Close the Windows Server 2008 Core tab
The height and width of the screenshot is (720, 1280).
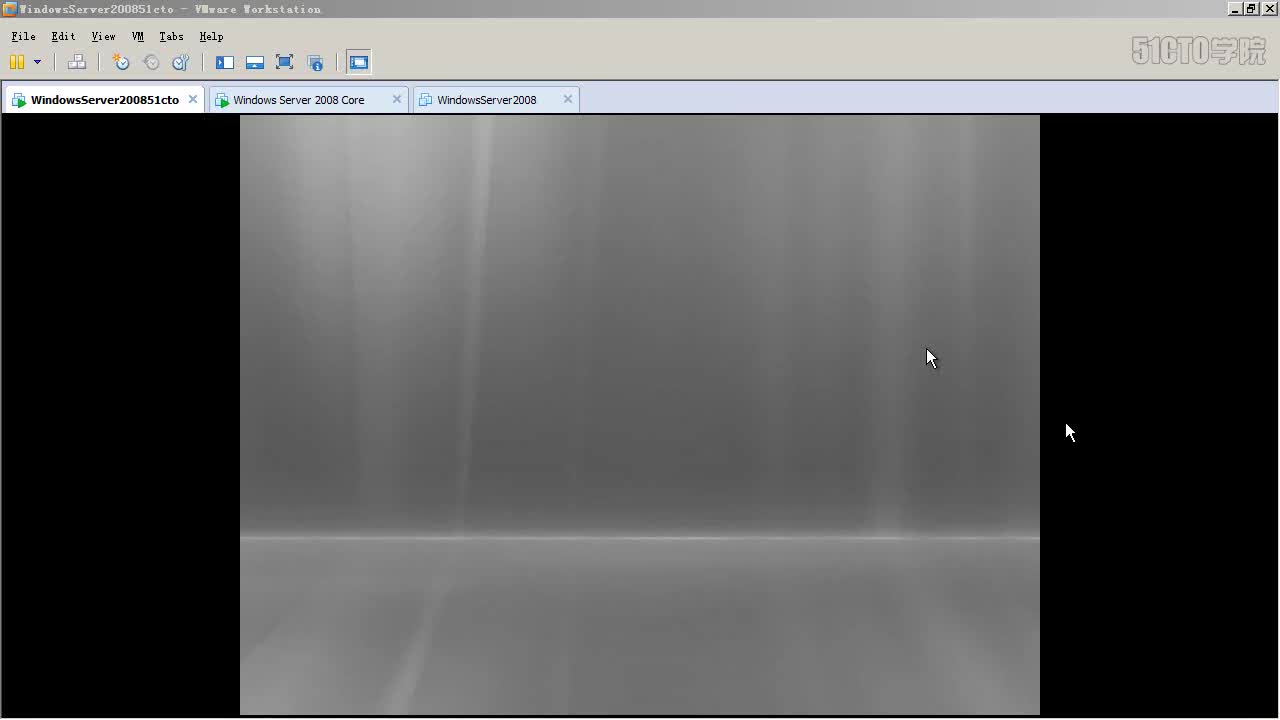tap(397, 99)
